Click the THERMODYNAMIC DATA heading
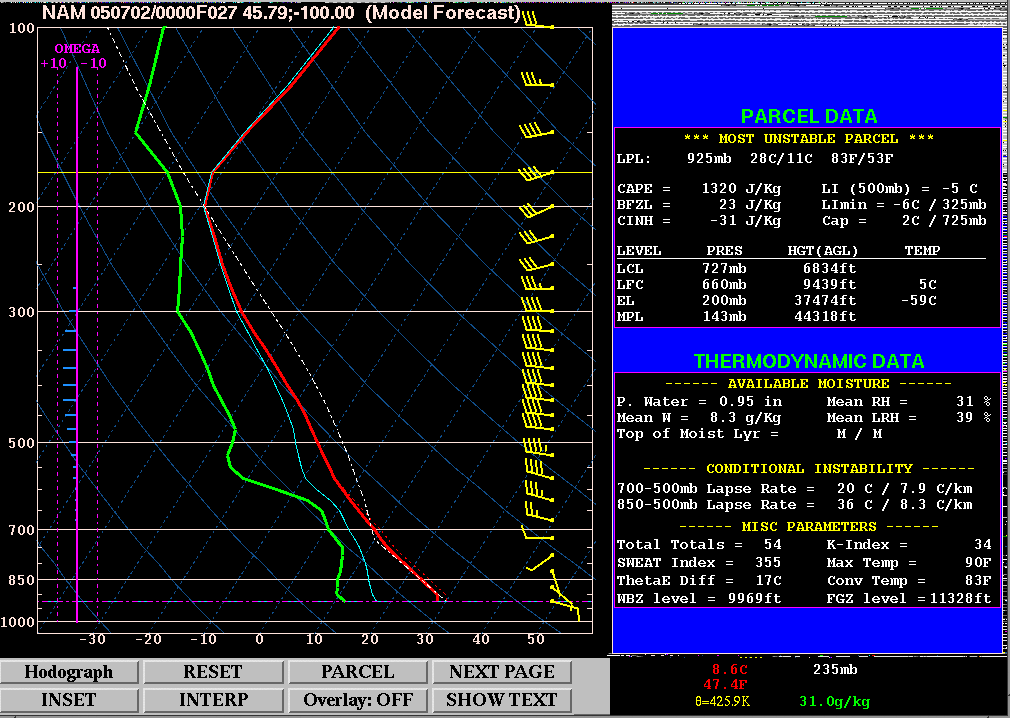Screen dimensions: 1010x718 808,361
